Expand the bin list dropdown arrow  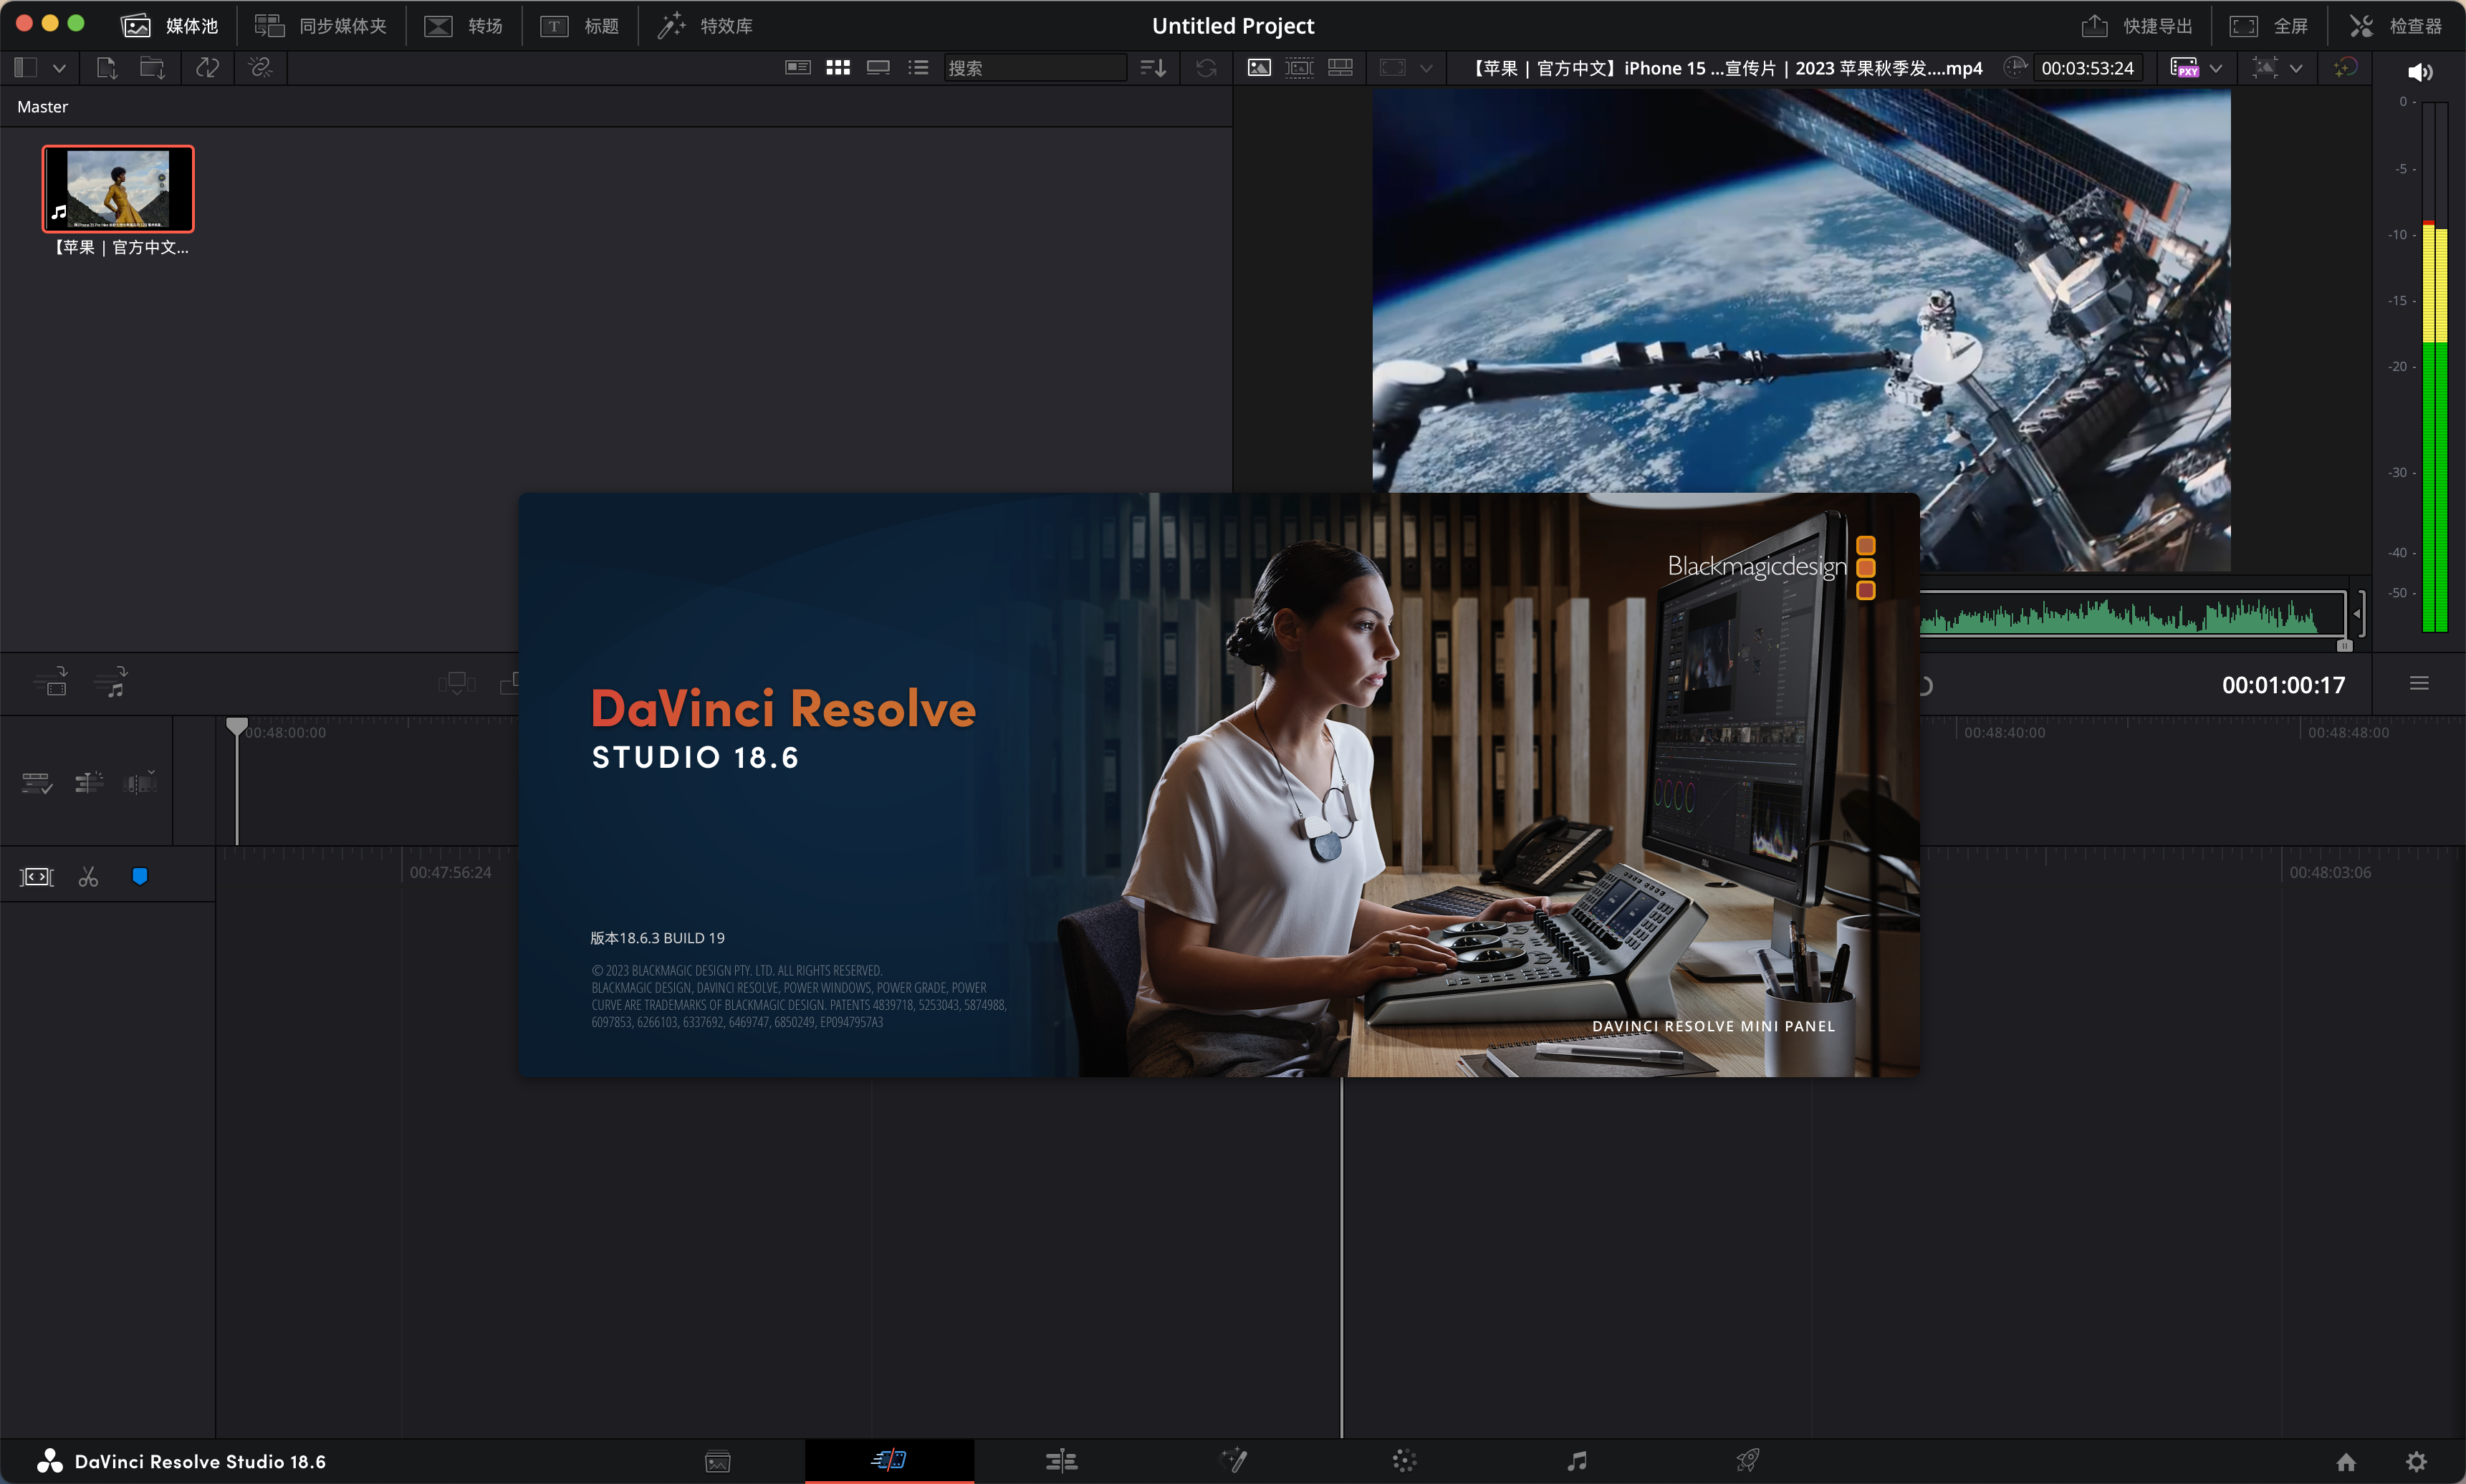pyautogui.click(x=59, y=68)
